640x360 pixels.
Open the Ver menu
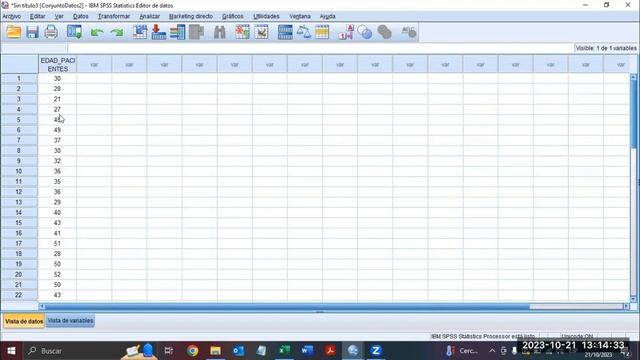click(59, 16)
